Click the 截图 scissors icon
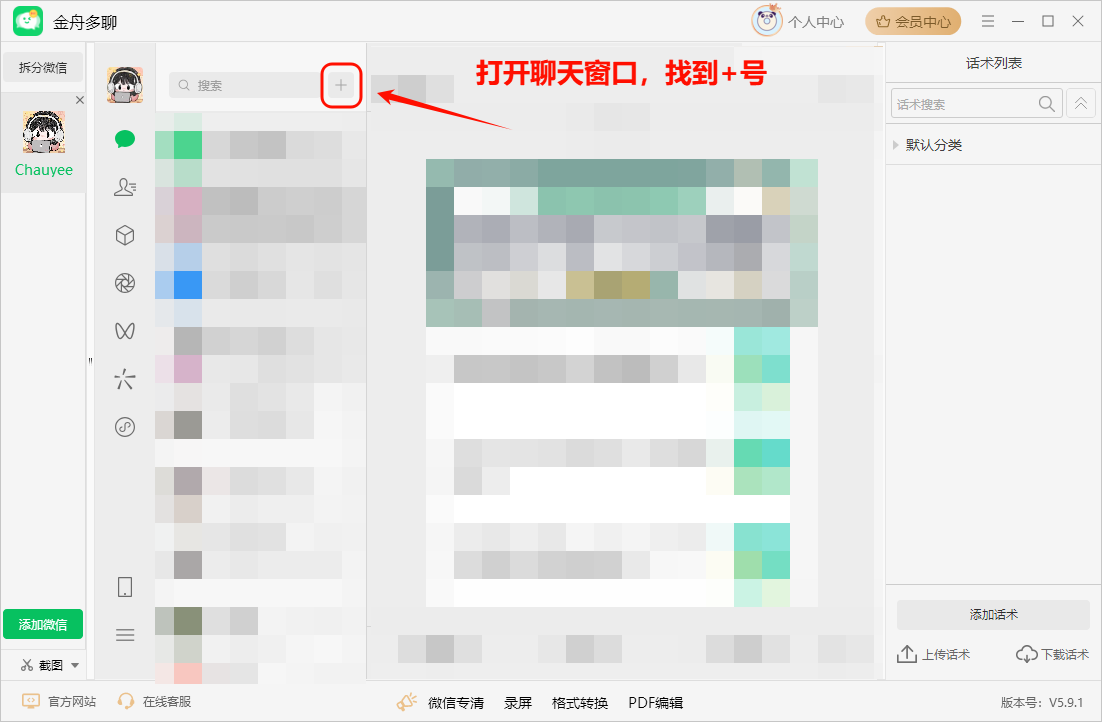1102x722 pixels. tap(27, 665)
